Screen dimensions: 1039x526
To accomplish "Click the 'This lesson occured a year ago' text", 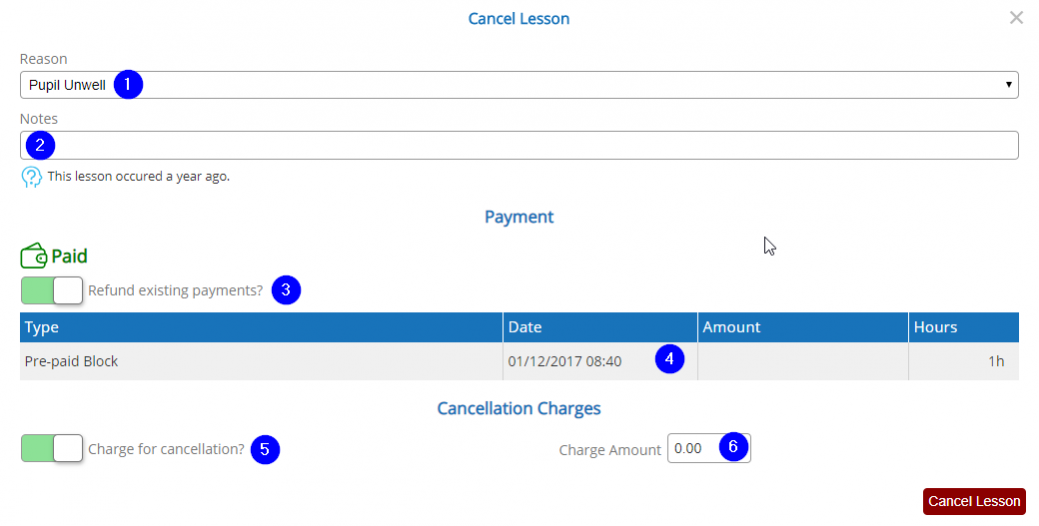I will 138,176.
